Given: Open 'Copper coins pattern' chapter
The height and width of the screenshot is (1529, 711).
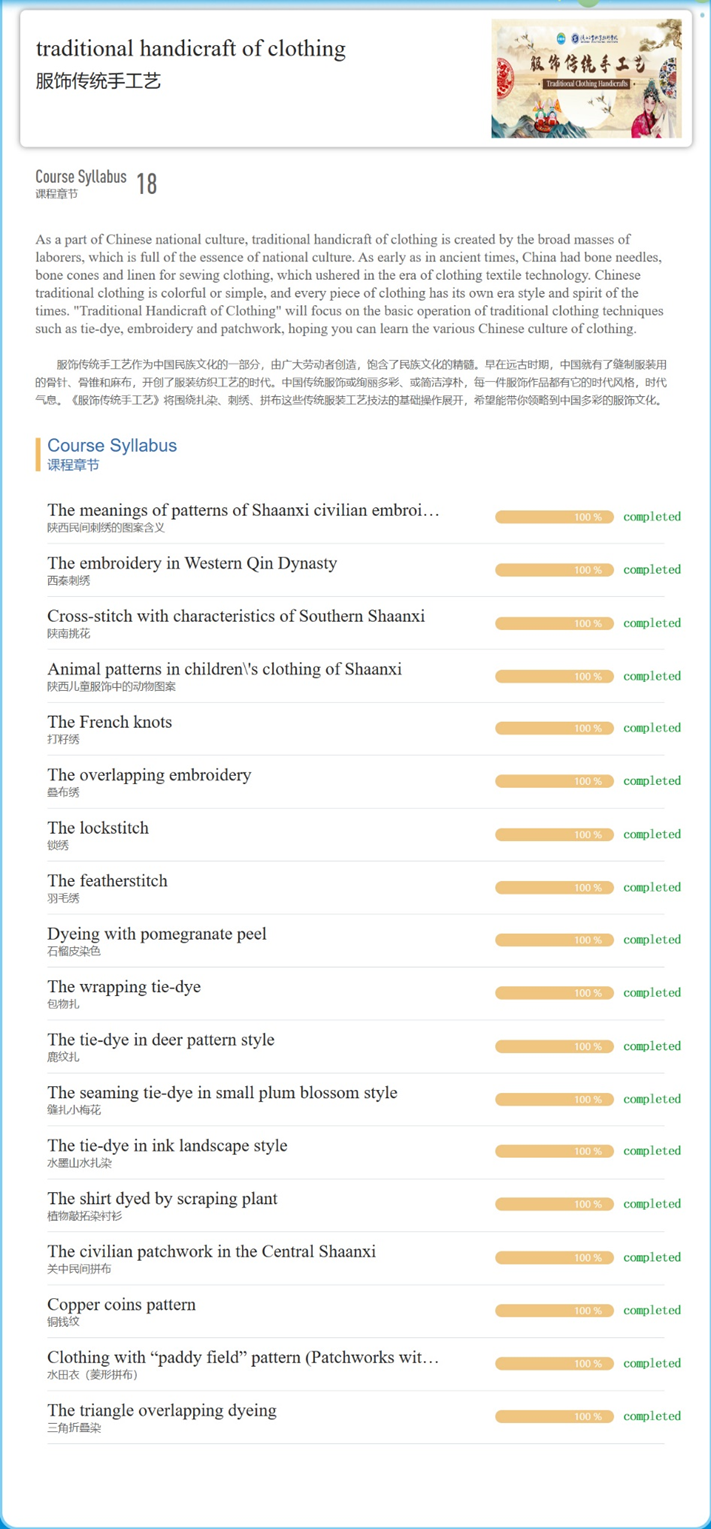Looking at the screenshot, I should pyautogui.click(x=122, y=1306).
